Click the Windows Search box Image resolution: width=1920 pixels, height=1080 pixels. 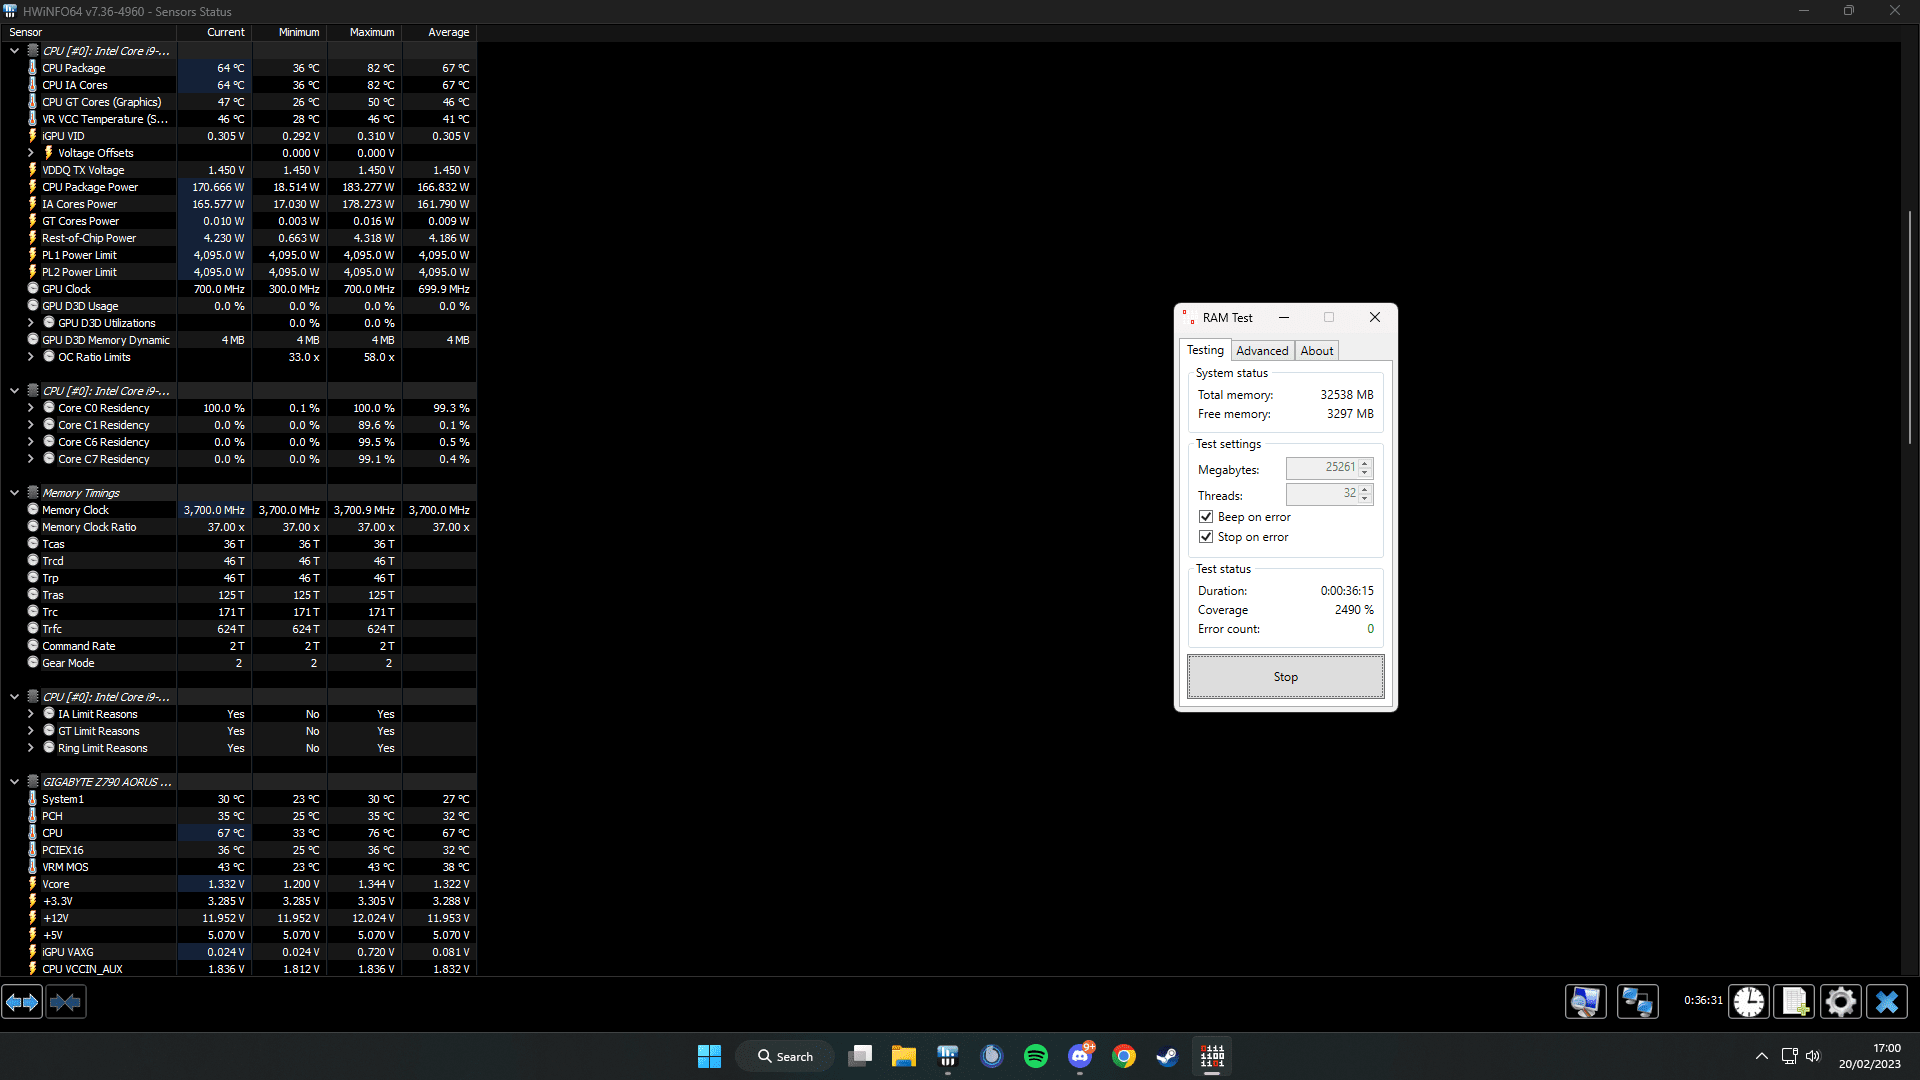[x=785, y=1056]
